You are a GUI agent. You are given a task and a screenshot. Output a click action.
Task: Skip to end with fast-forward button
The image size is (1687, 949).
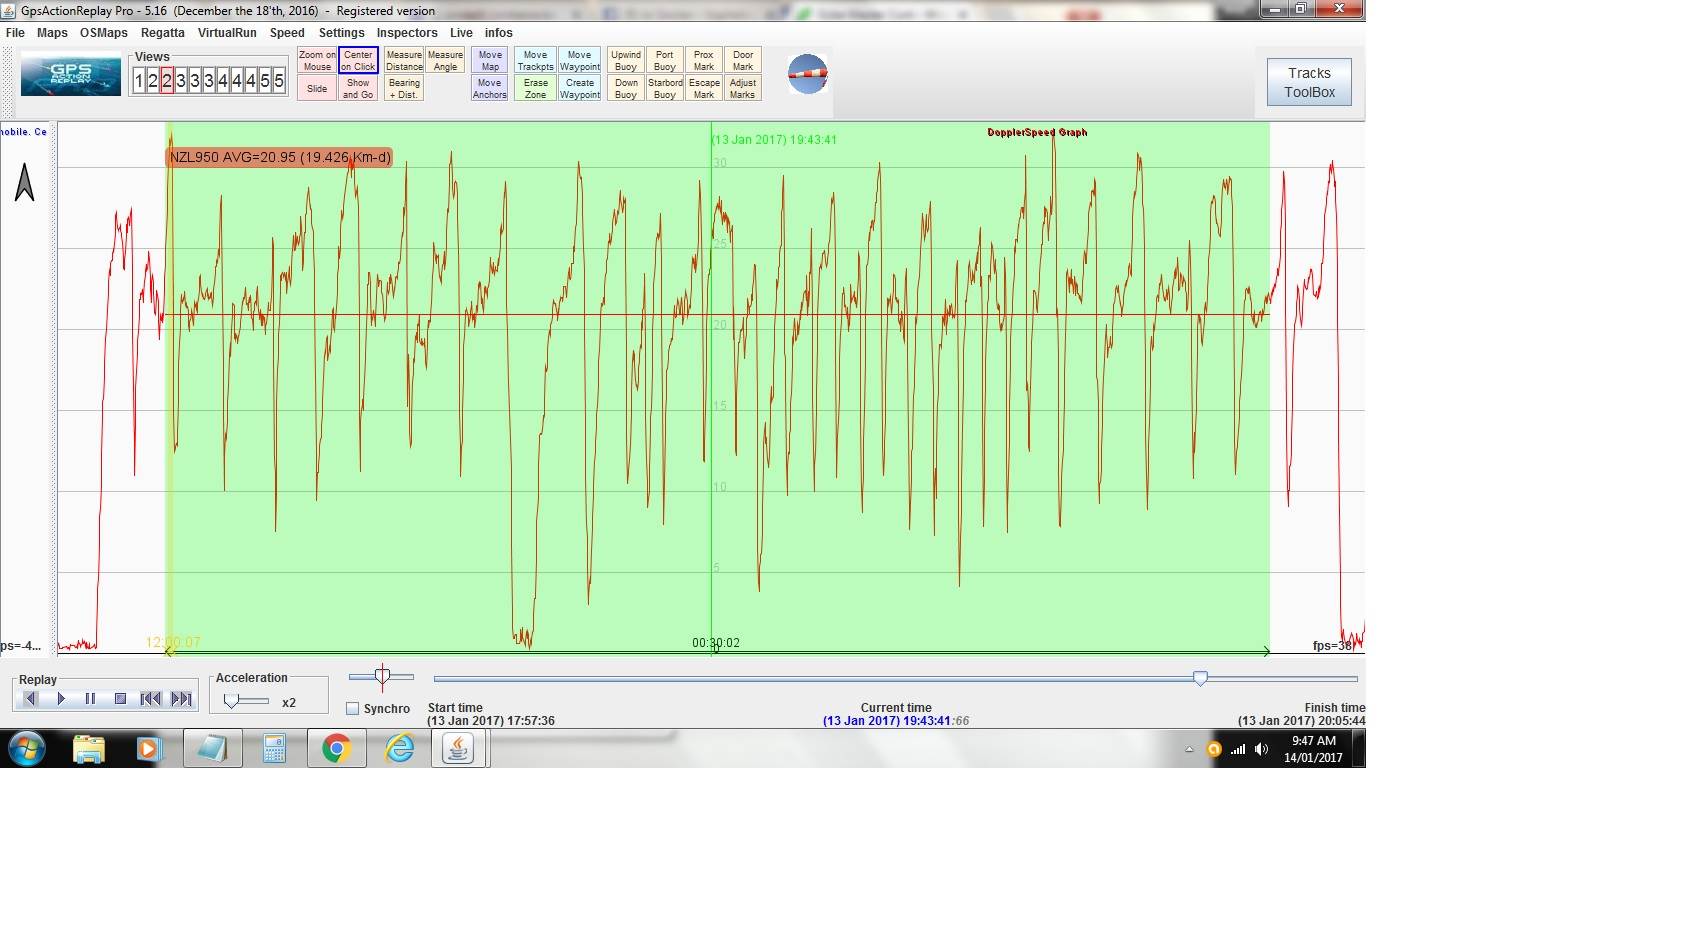point(181,699)
